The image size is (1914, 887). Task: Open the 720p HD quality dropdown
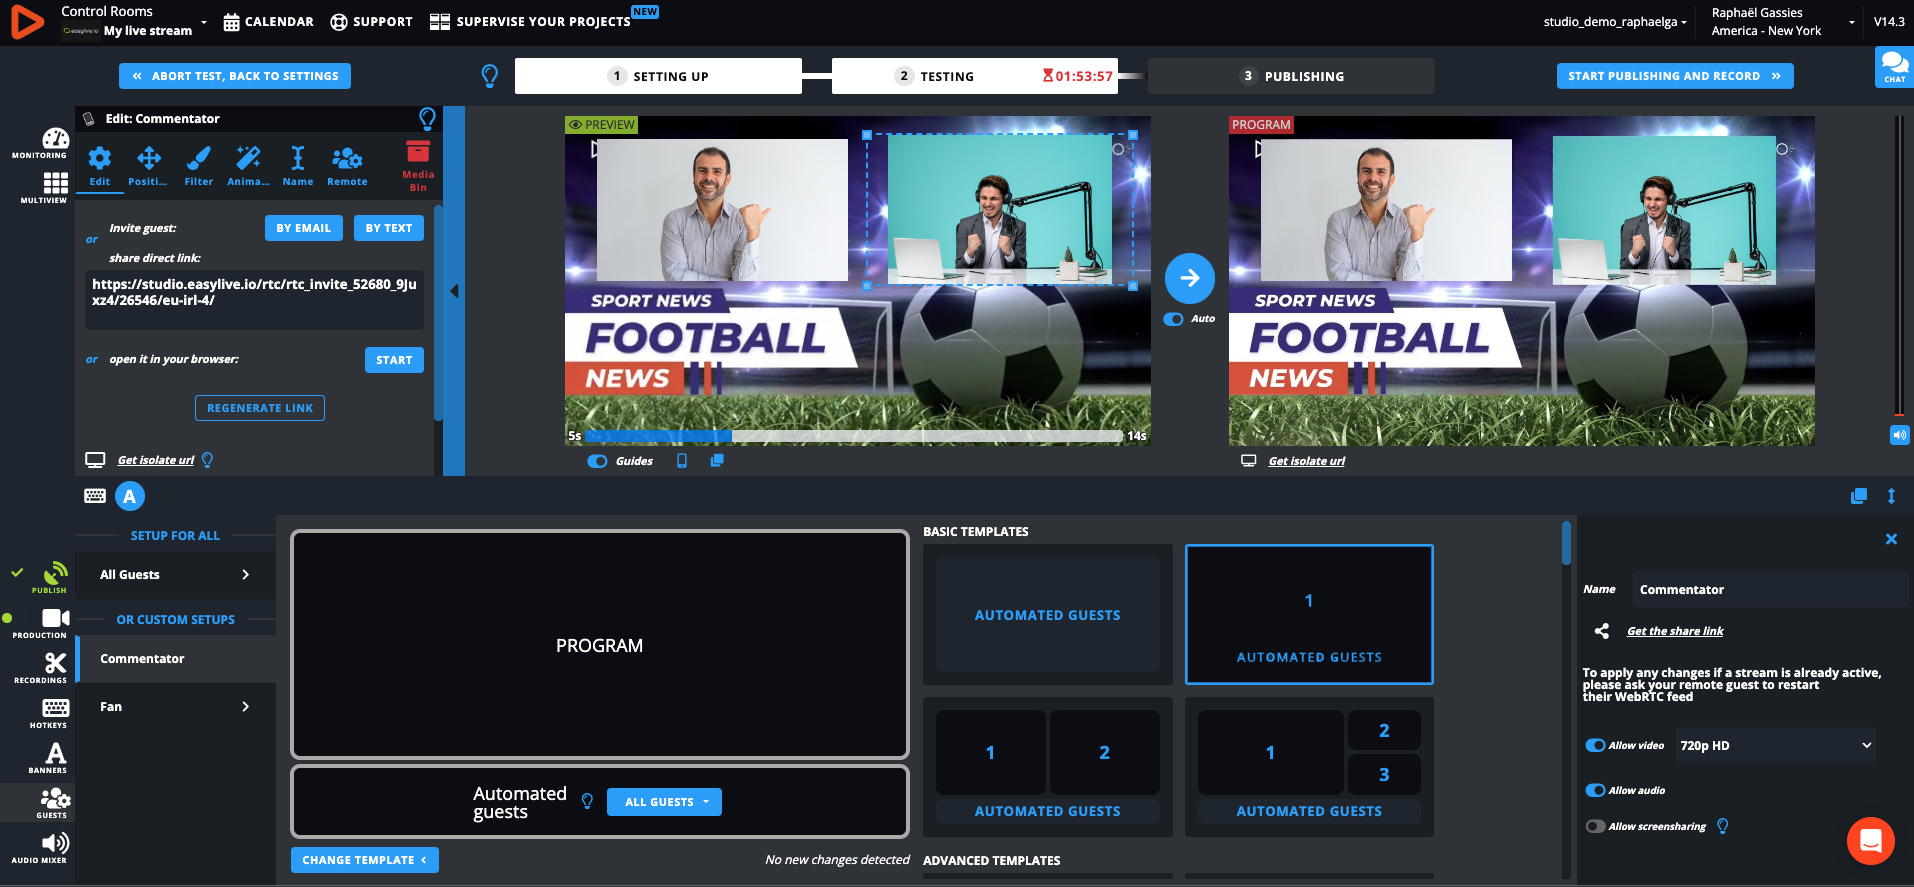pos(1774,745)
